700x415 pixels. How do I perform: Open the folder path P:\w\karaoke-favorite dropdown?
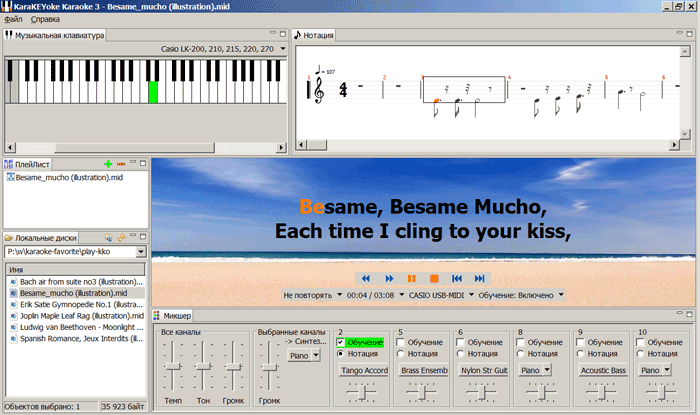tap(141, 253)
